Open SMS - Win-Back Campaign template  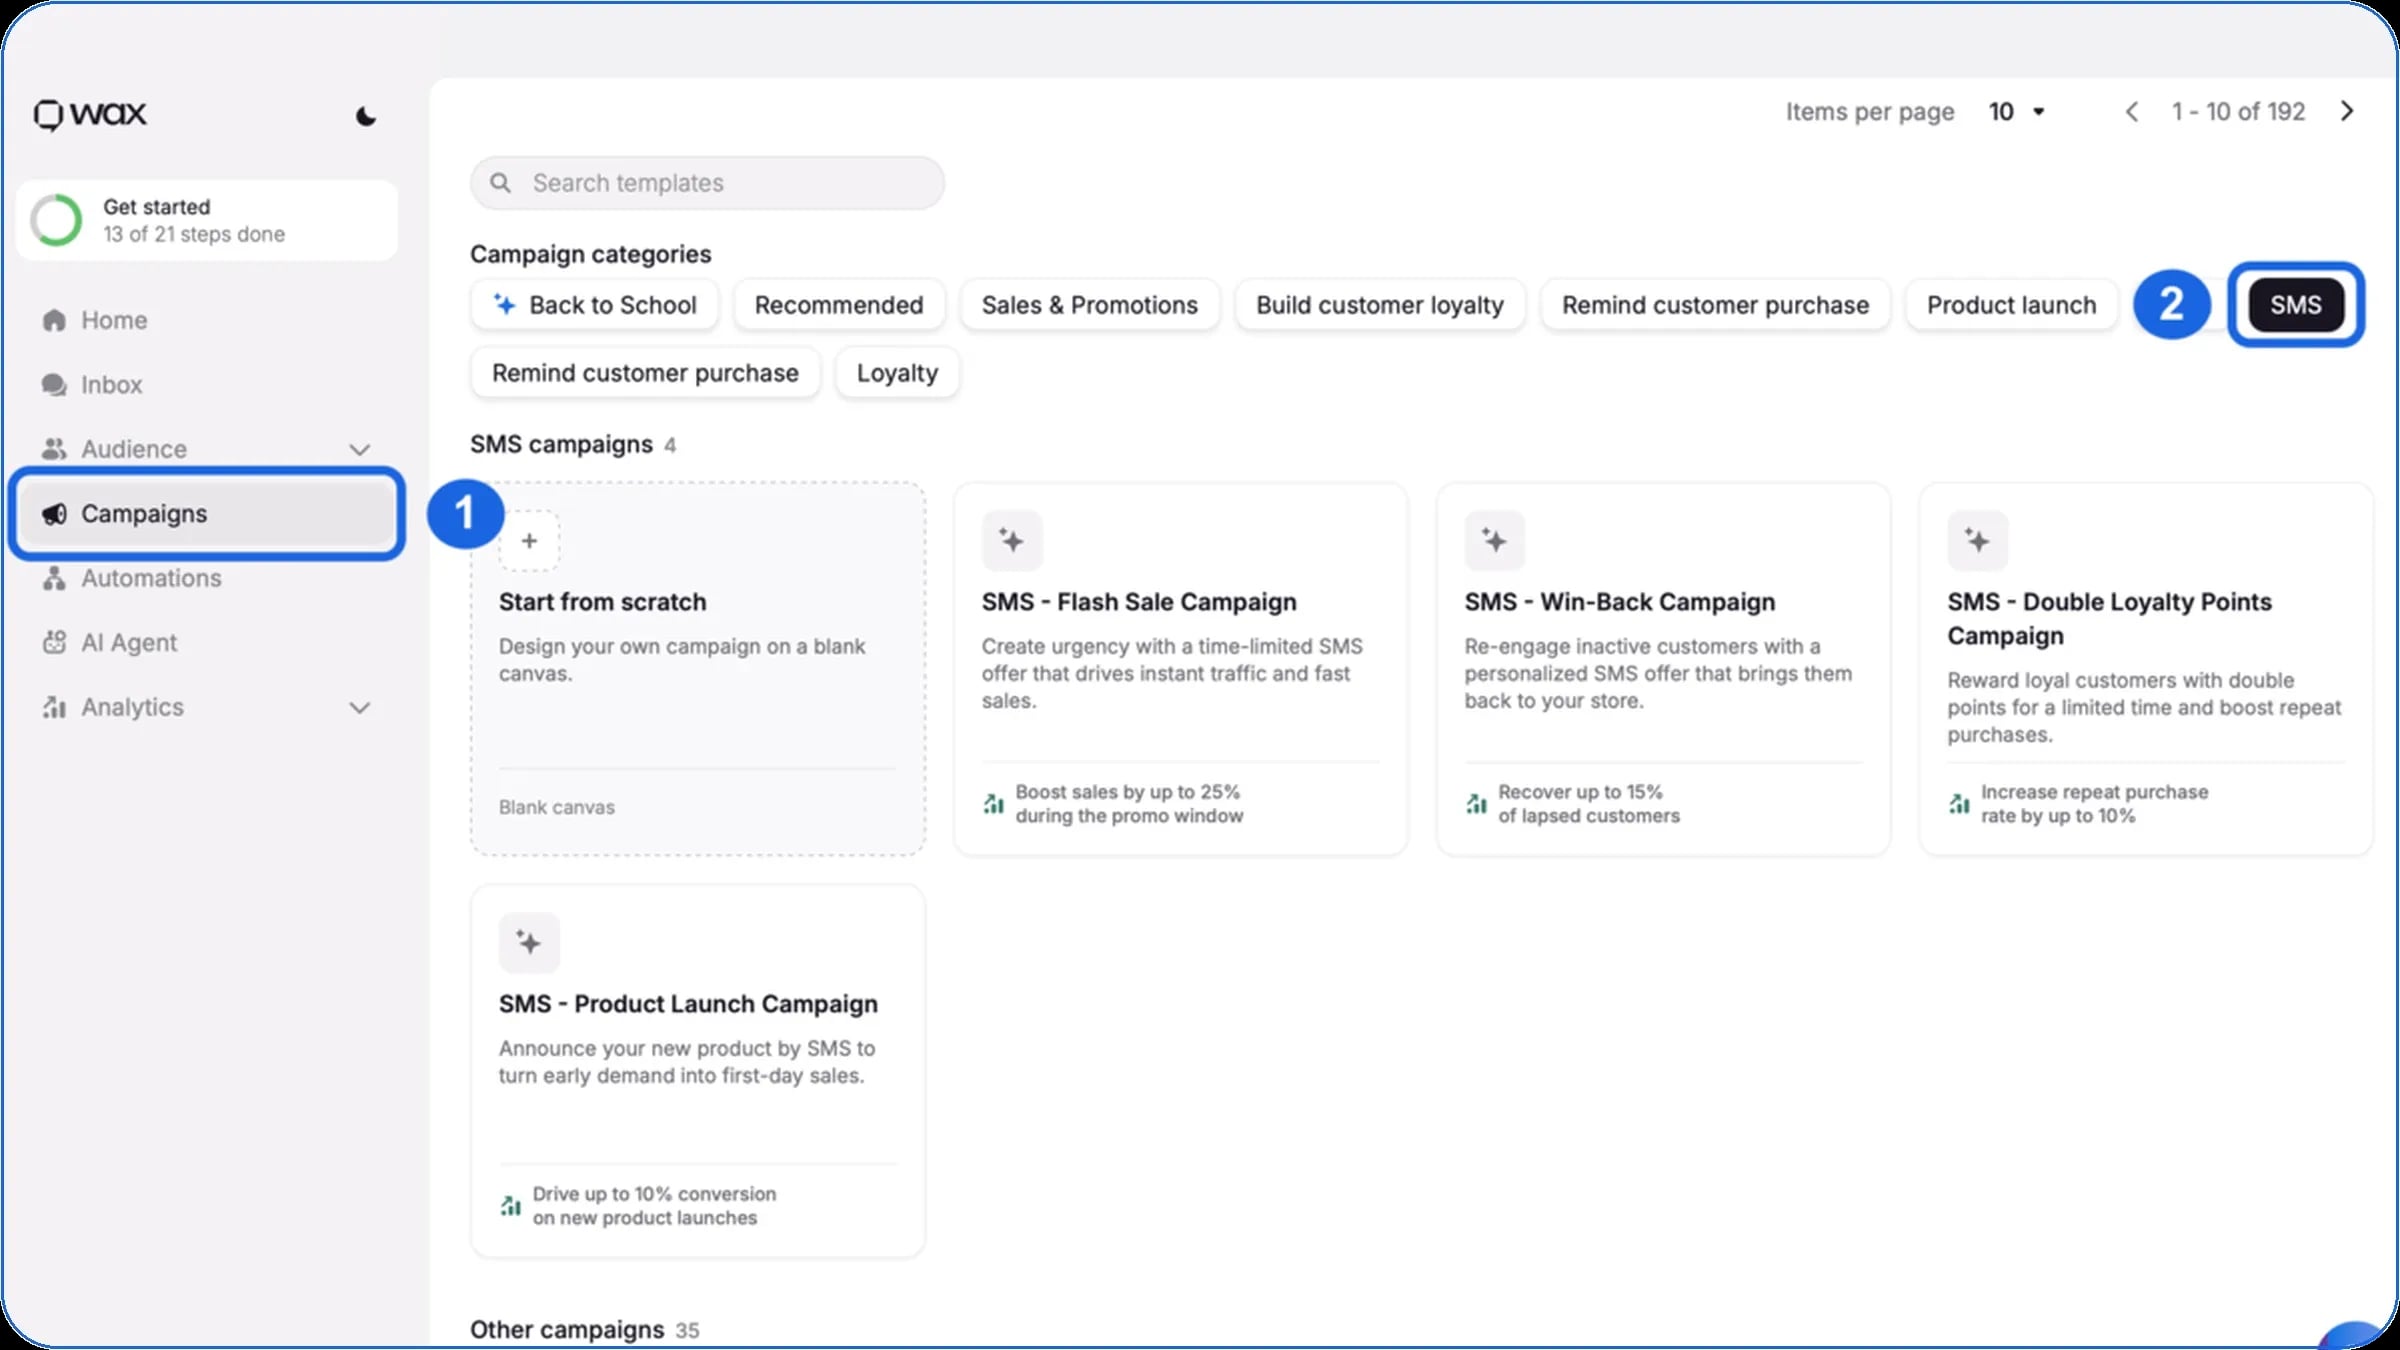pos(1664,669)
